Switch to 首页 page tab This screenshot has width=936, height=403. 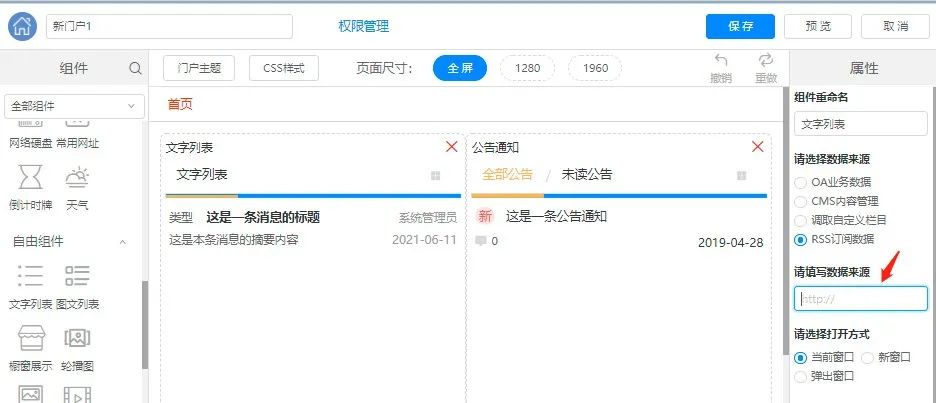[x=180, y=104]
